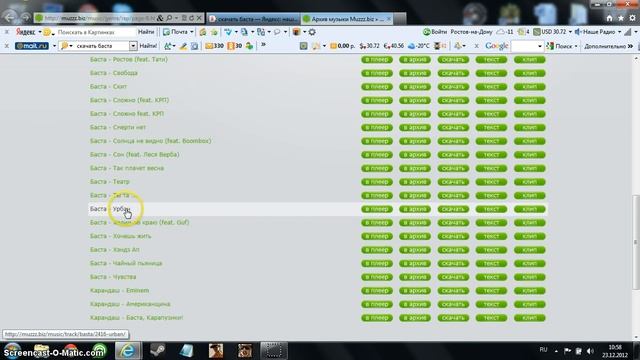The height and width of the screenshot is (360, 640).
Task: Expand the Наше Радио dropdown
Action: tap(620, 32)
